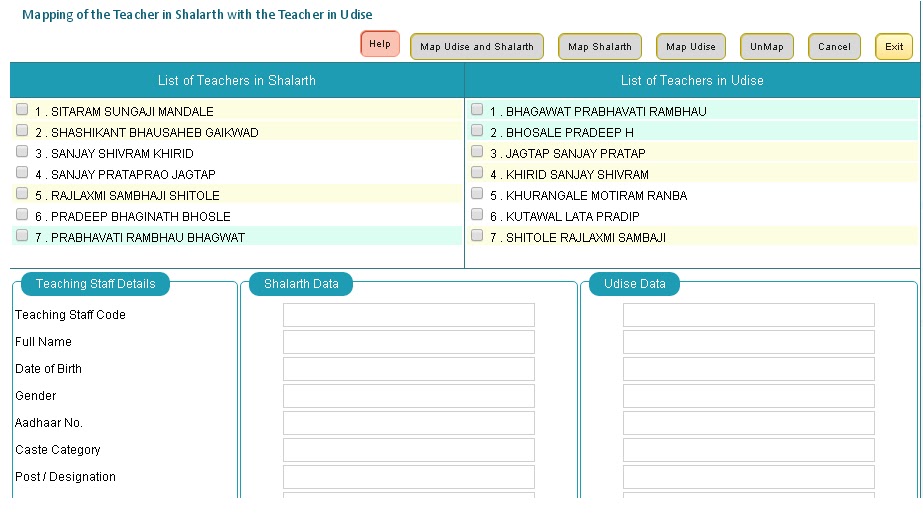Click Map Udise and Shalarth button
Screen dimensions: 923x530
click(477, 47)
